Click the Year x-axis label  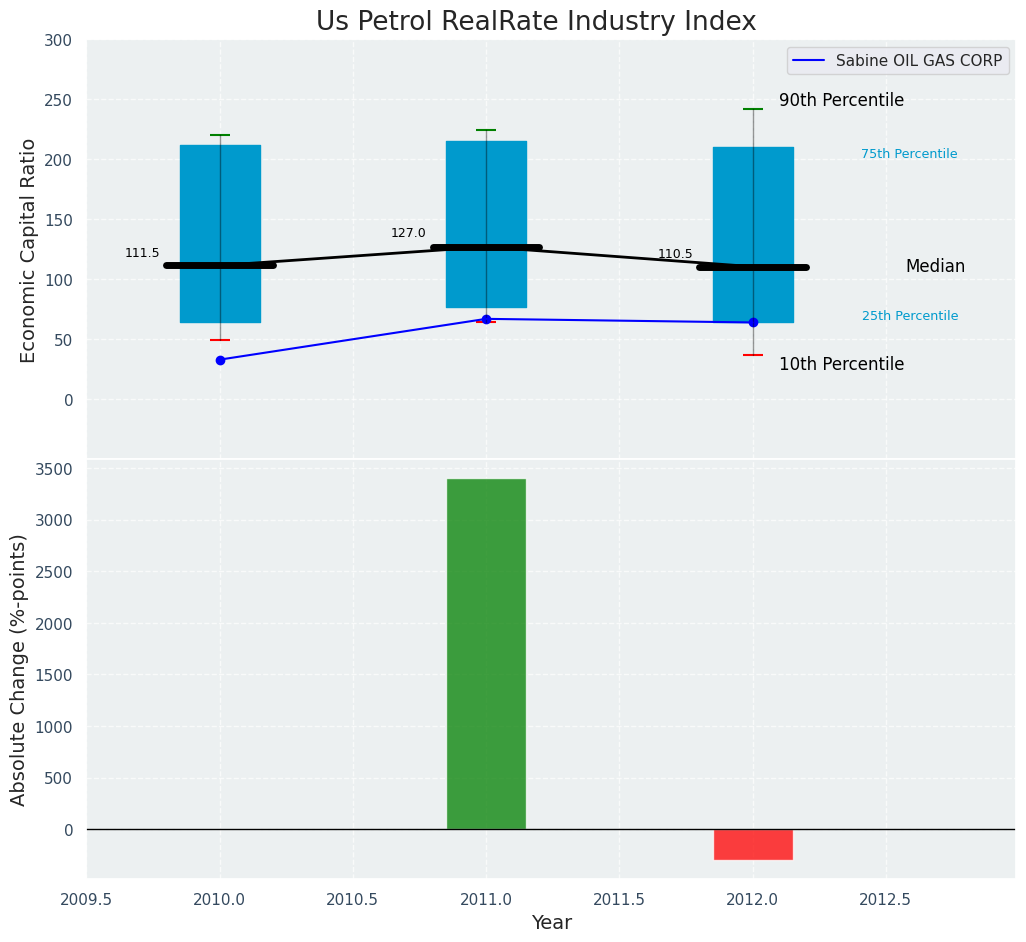[551, 923]
